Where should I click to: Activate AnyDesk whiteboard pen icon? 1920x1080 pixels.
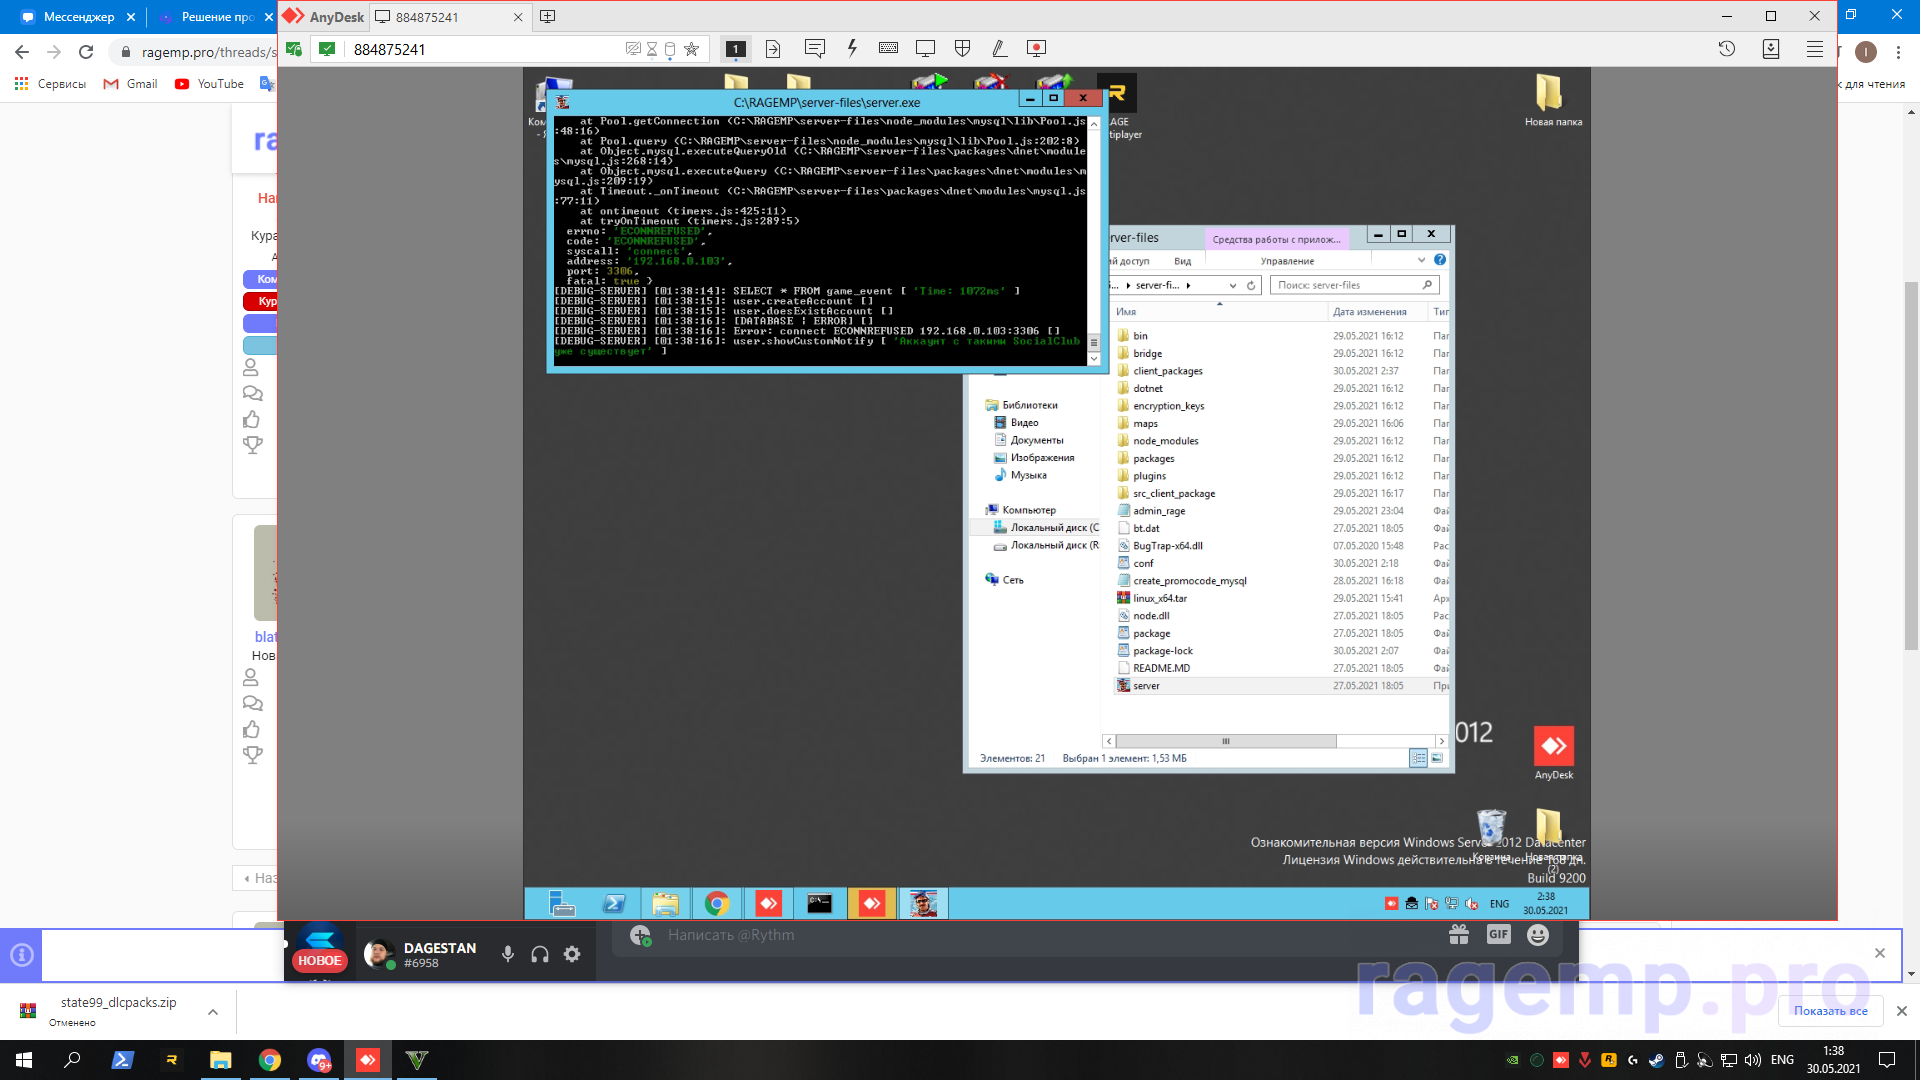pyautogui.click(x=999, y=48)
